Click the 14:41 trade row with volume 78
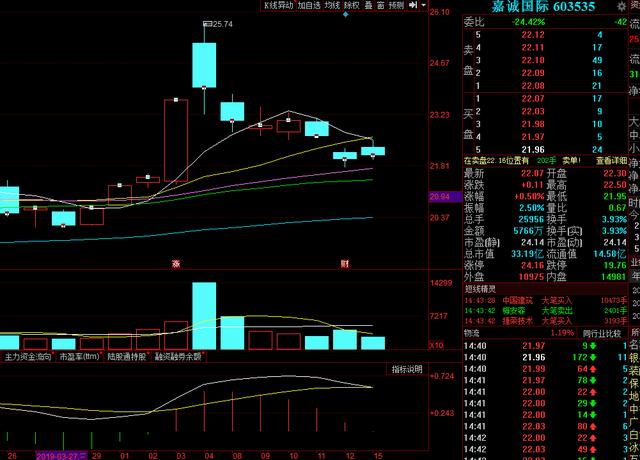Screen dimensions: 640x460 tap(545, 380)
